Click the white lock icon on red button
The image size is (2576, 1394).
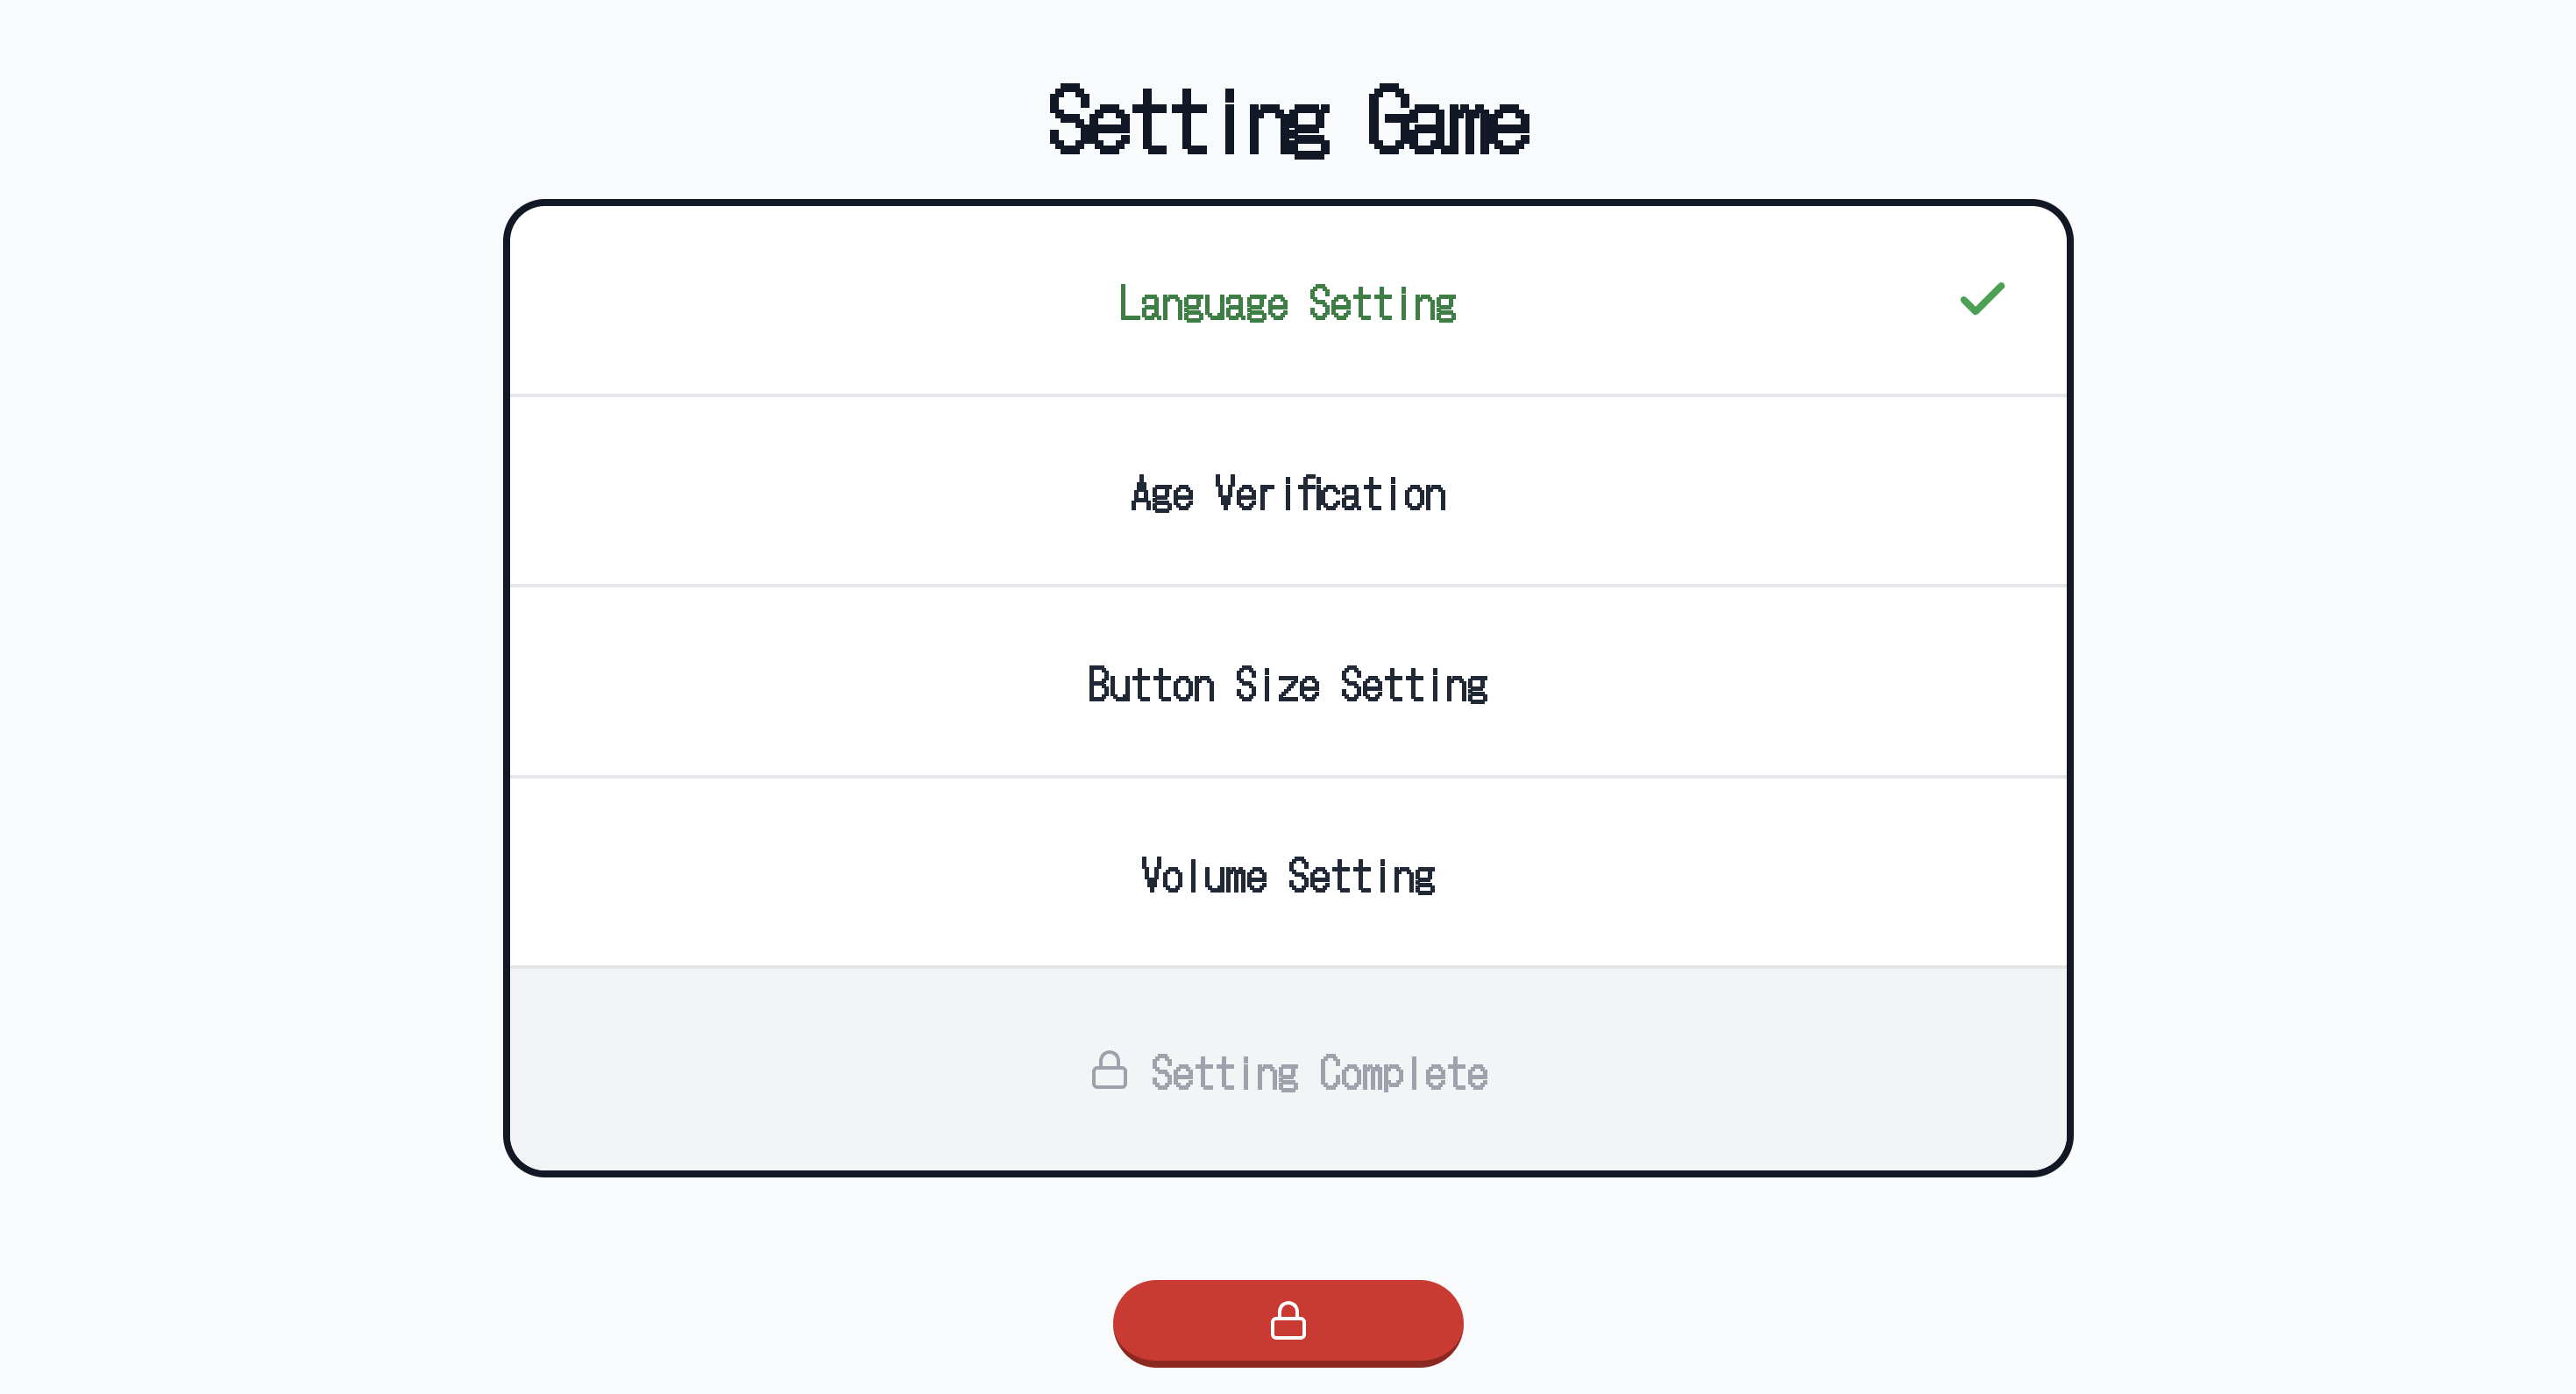(x=1287, y=1321)
